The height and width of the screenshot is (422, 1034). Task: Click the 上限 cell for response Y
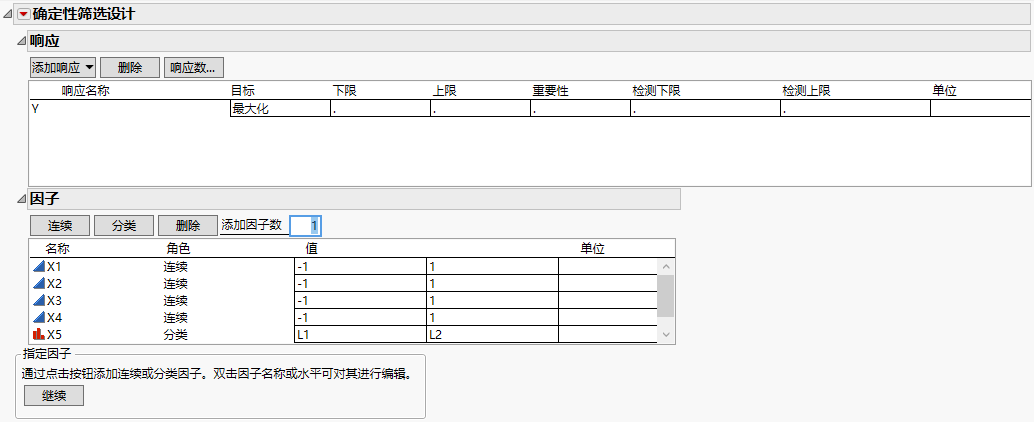point(481,109)
